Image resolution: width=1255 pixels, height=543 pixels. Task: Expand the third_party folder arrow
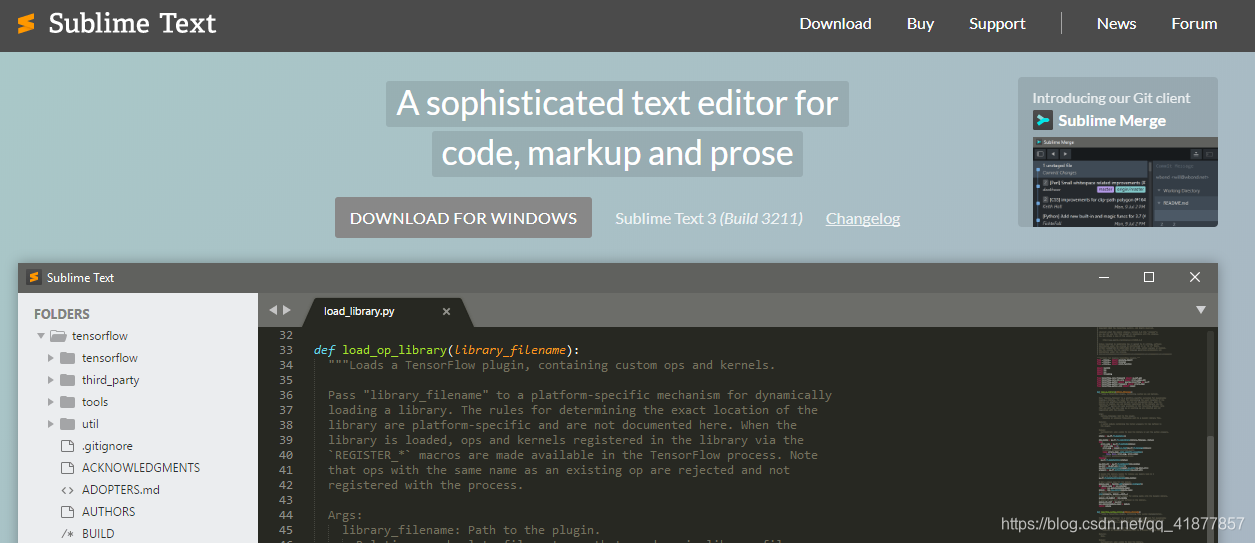click(x=51, y=380)
